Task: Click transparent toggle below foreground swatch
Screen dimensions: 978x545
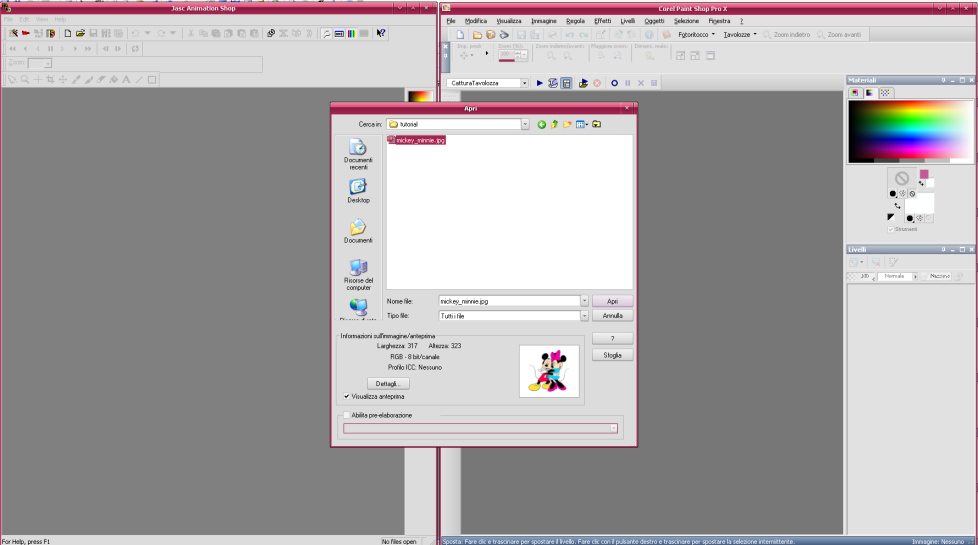Action: point(912,194)
